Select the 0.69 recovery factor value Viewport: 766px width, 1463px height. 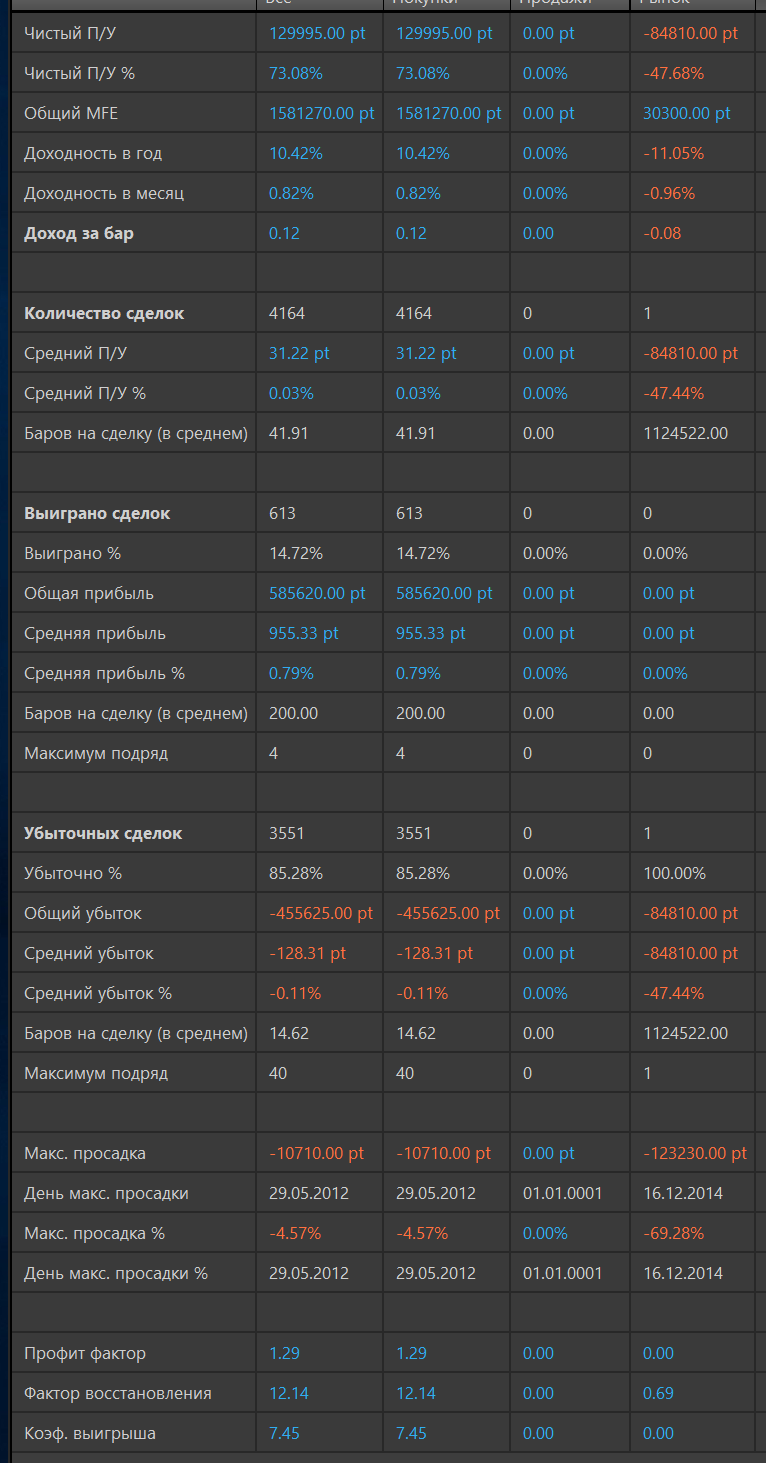pyautogui.click(x=659, y=1393)
